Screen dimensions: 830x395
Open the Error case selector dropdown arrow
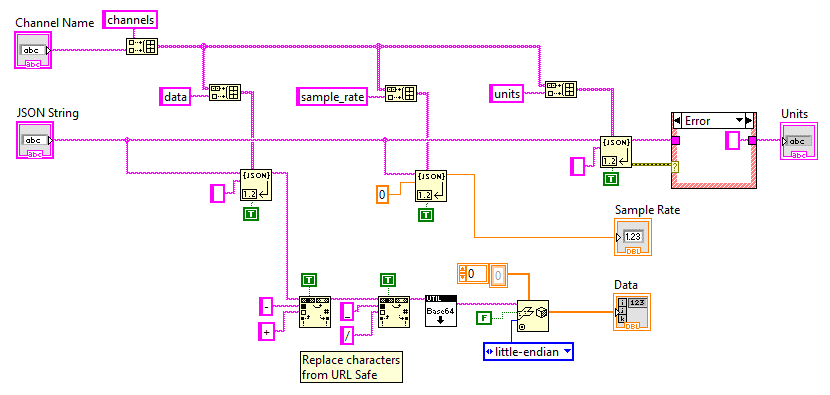[x=739, y=120]
